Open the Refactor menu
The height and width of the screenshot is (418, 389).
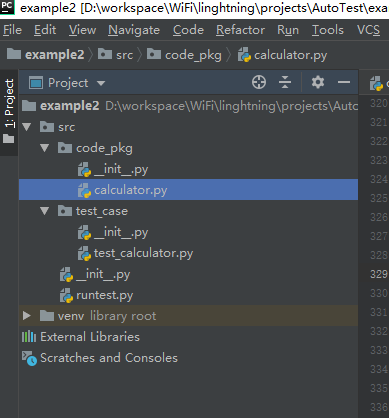click(240, 30)
